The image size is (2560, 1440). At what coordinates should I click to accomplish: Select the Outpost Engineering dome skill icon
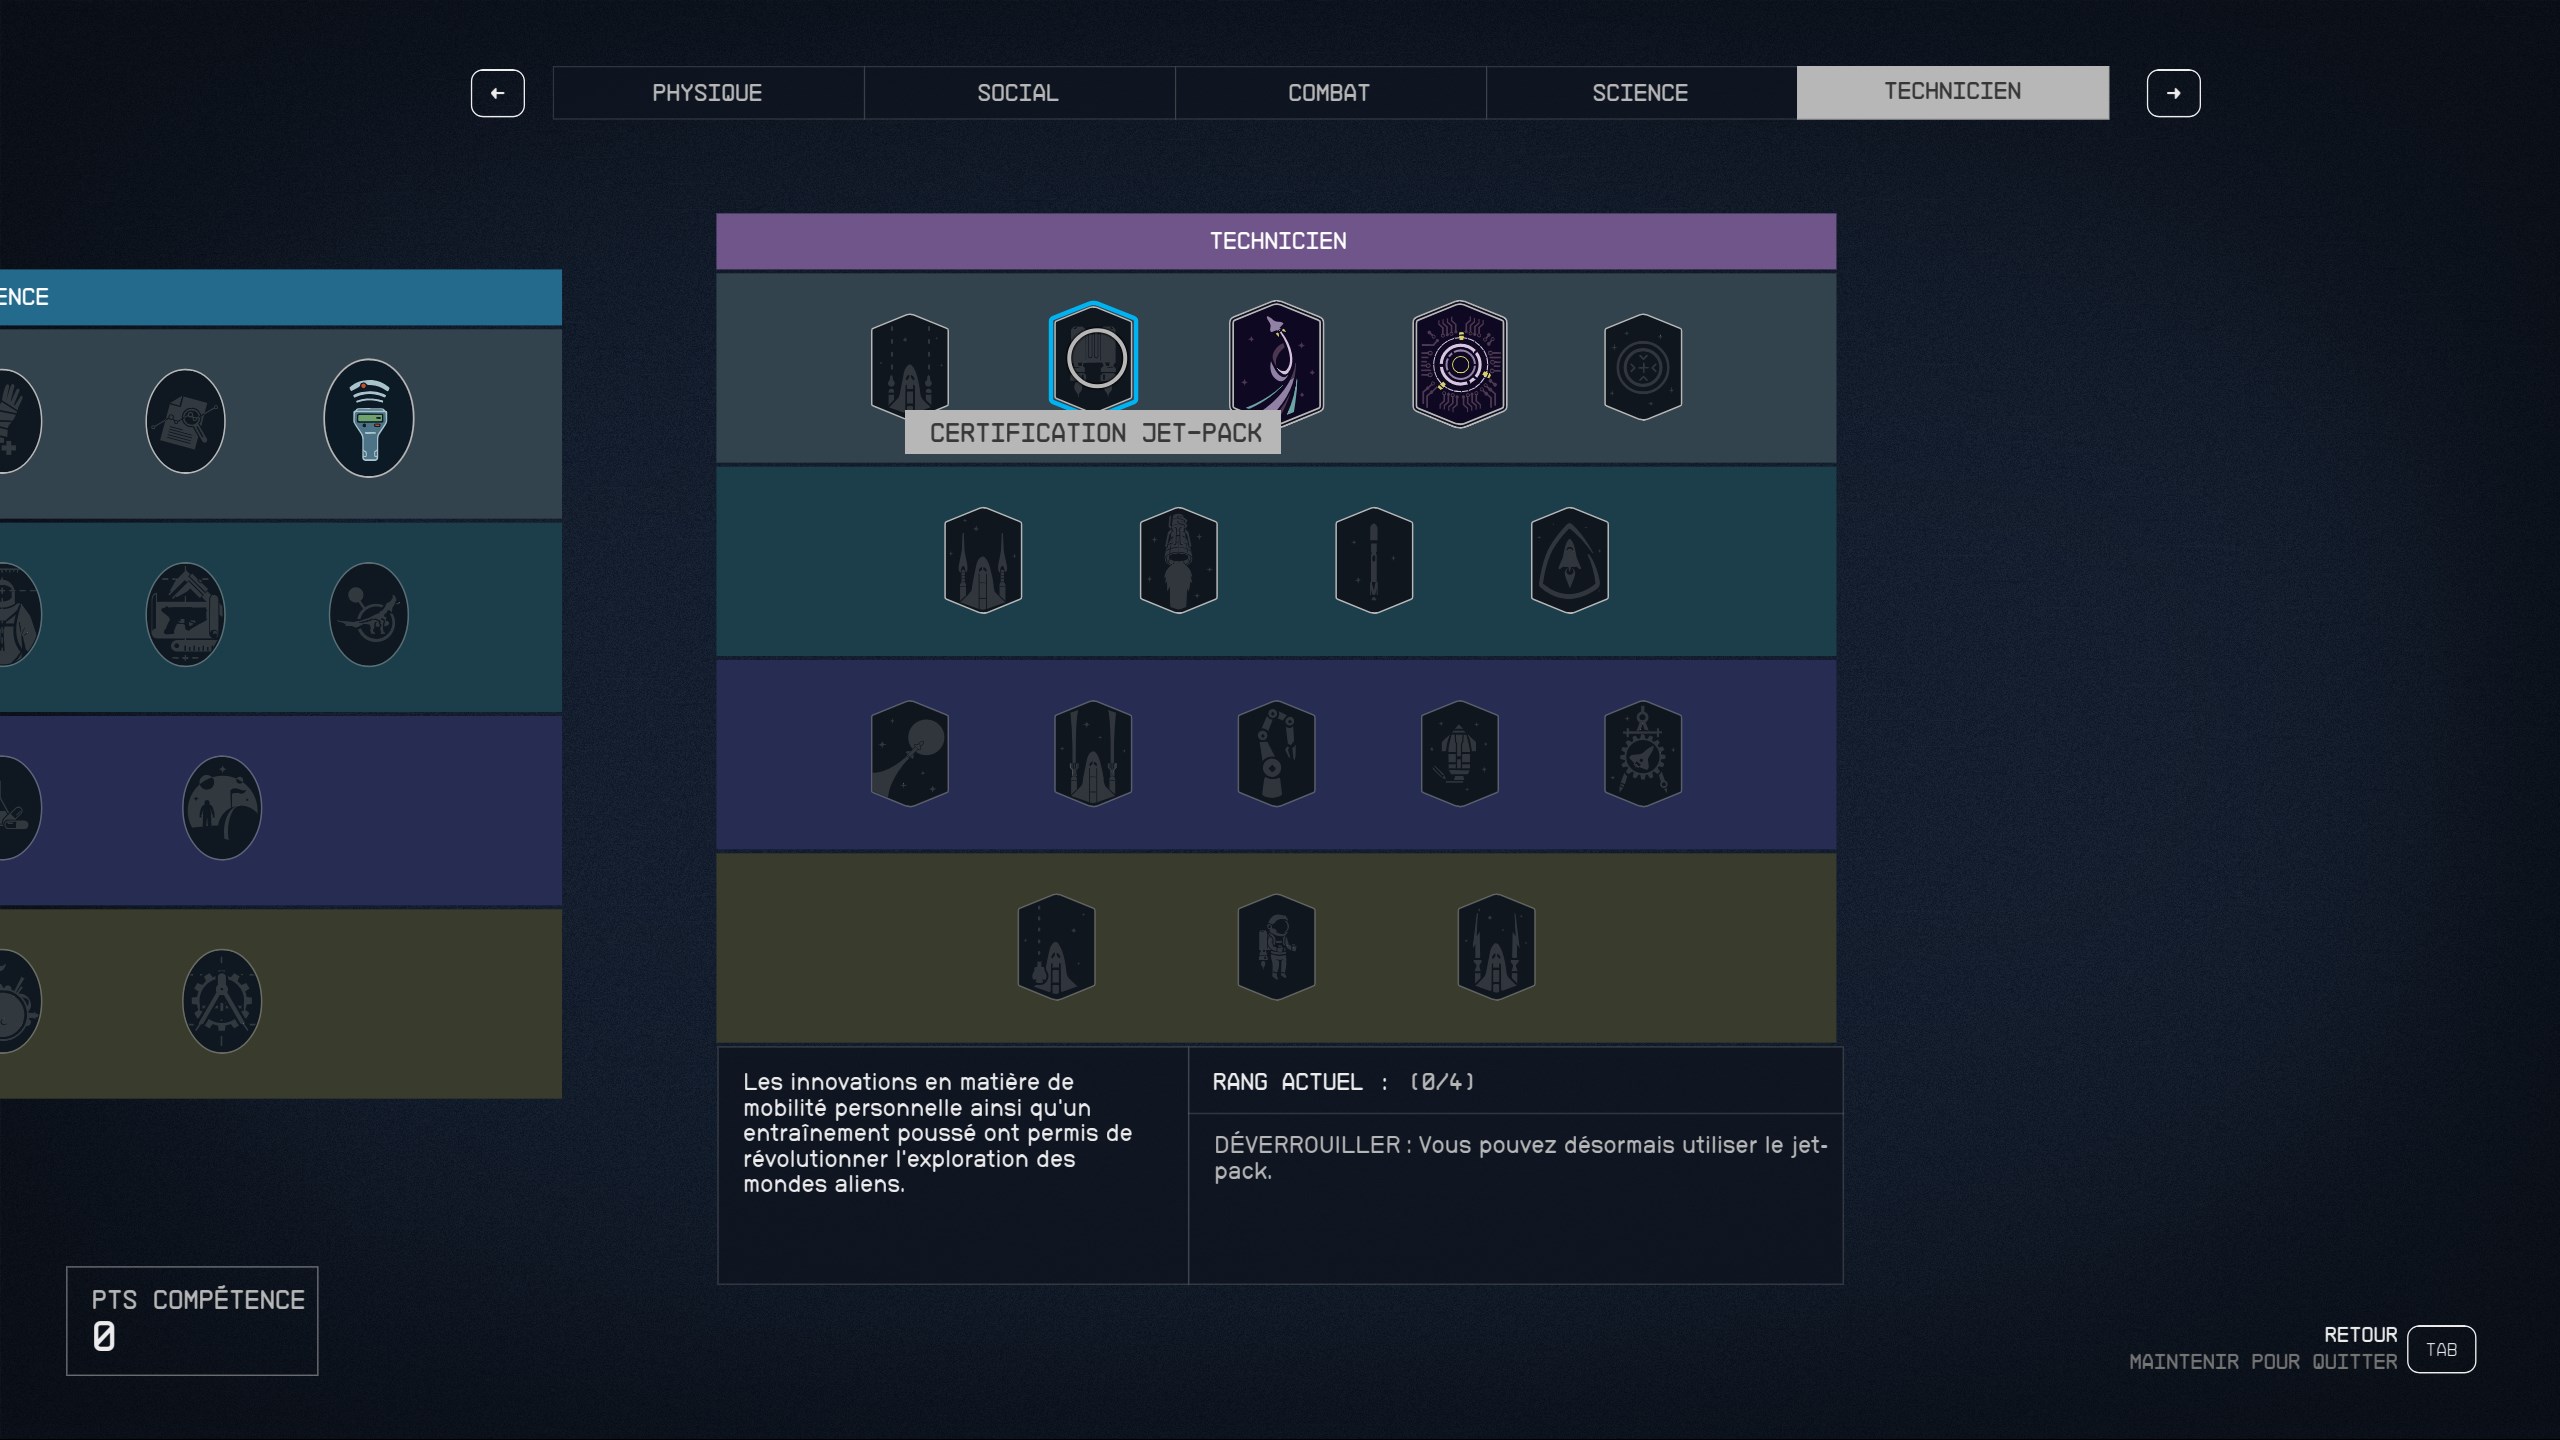tap(221, 808)
